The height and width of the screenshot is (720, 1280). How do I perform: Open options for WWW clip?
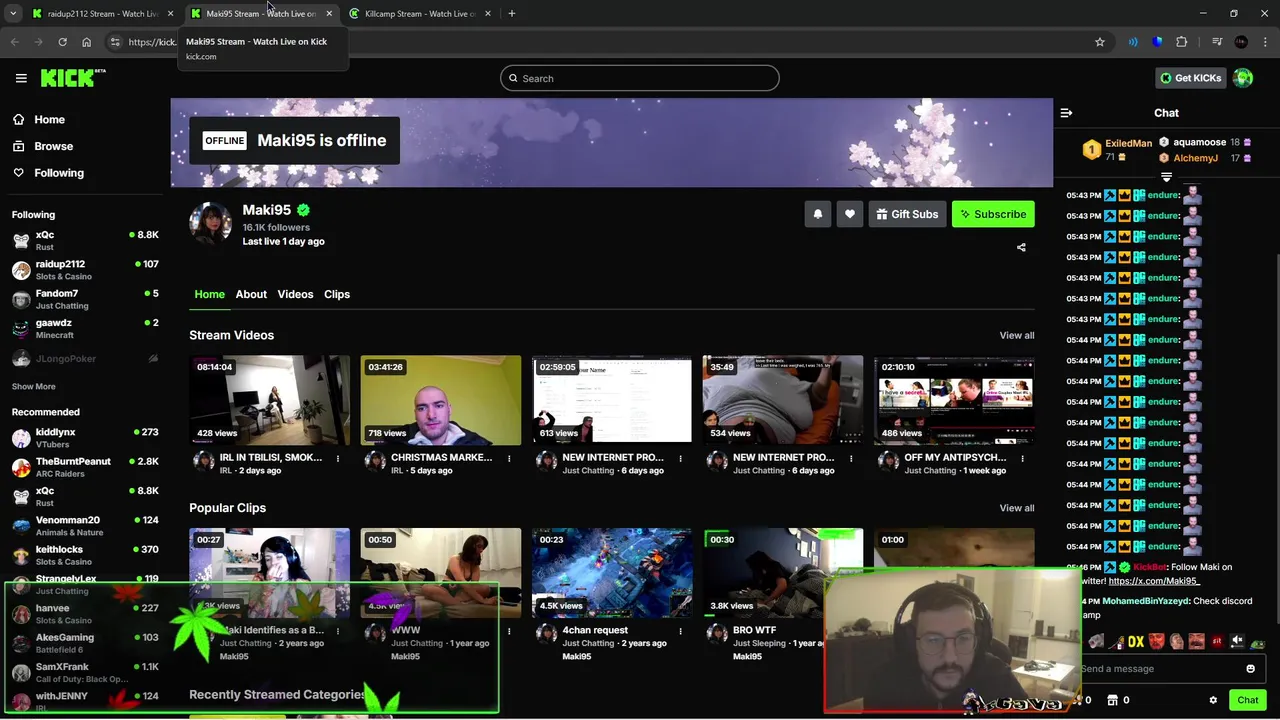[509, 631]
